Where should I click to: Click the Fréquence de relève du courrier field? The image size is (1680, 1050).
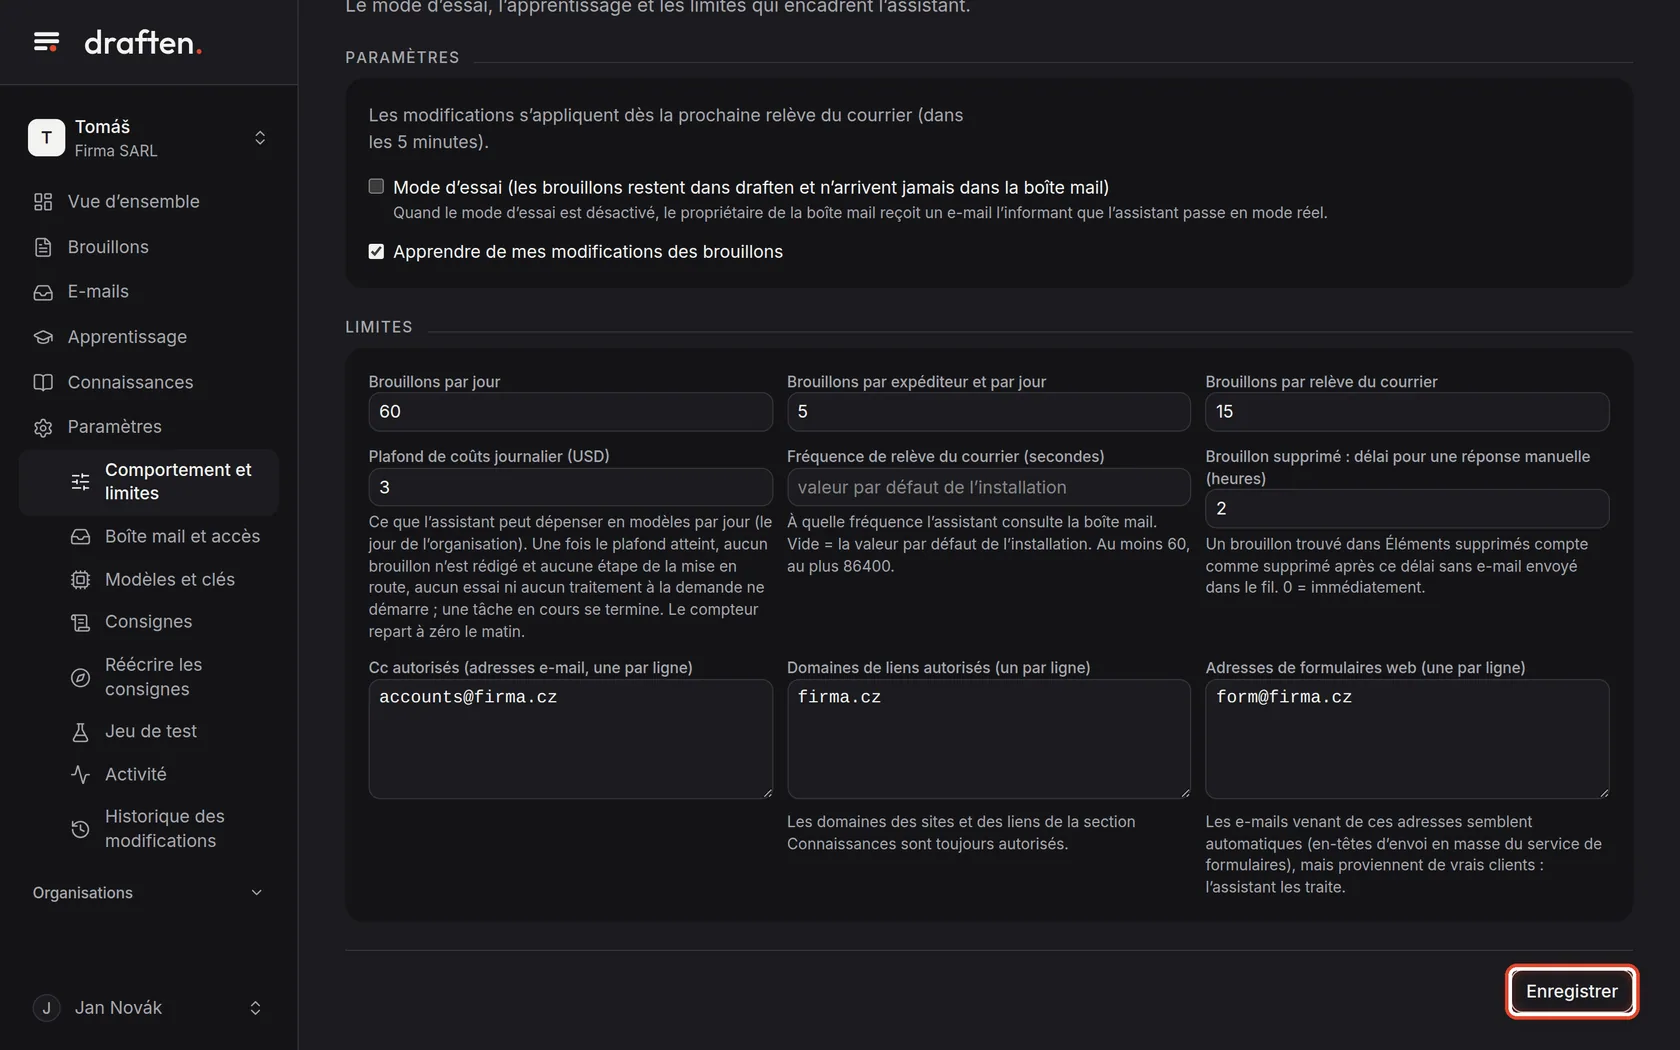[988, 487]
